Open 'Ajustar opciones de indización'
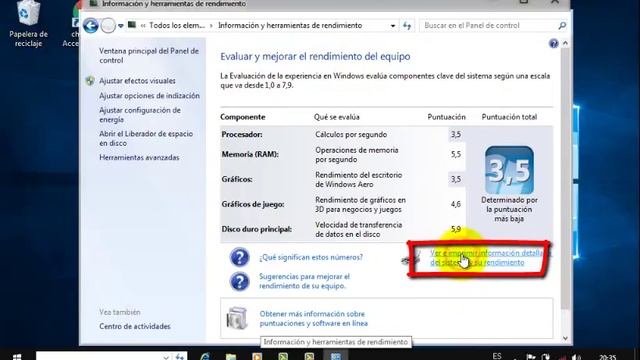 (x=149, y=96)
